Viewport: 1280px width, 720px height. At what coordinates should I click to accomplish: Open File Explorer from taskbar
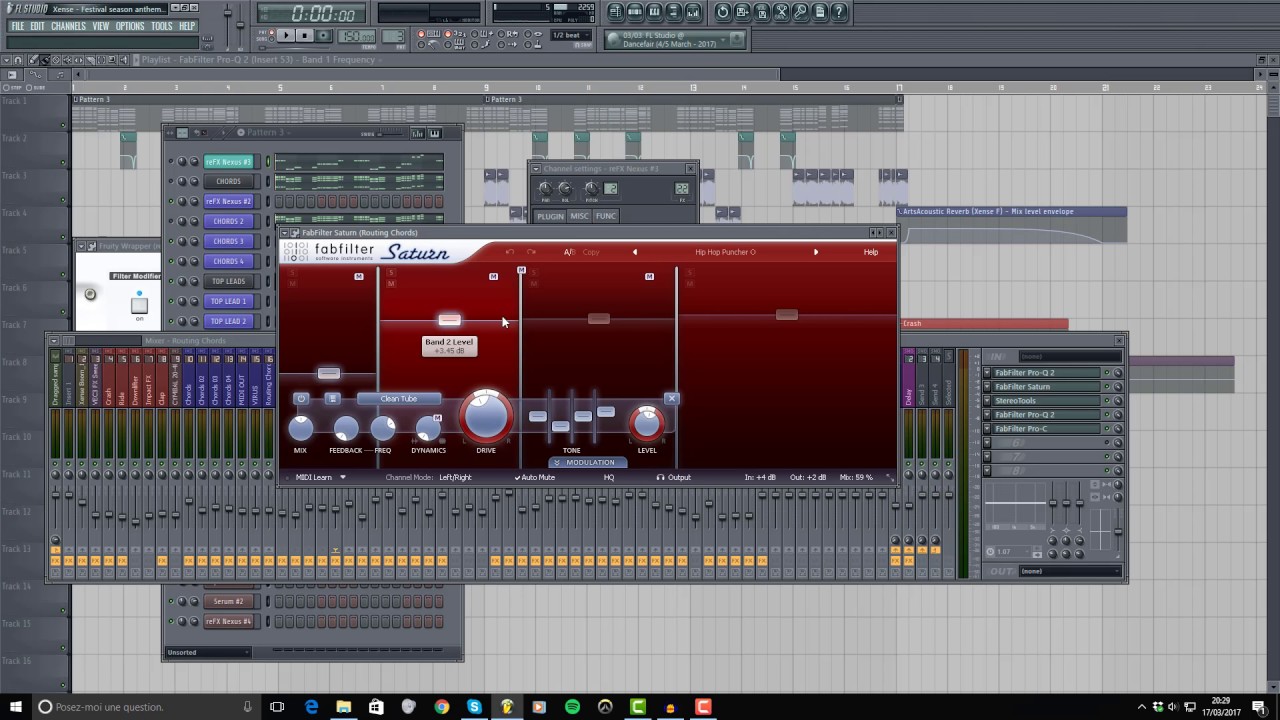point(343,707)
